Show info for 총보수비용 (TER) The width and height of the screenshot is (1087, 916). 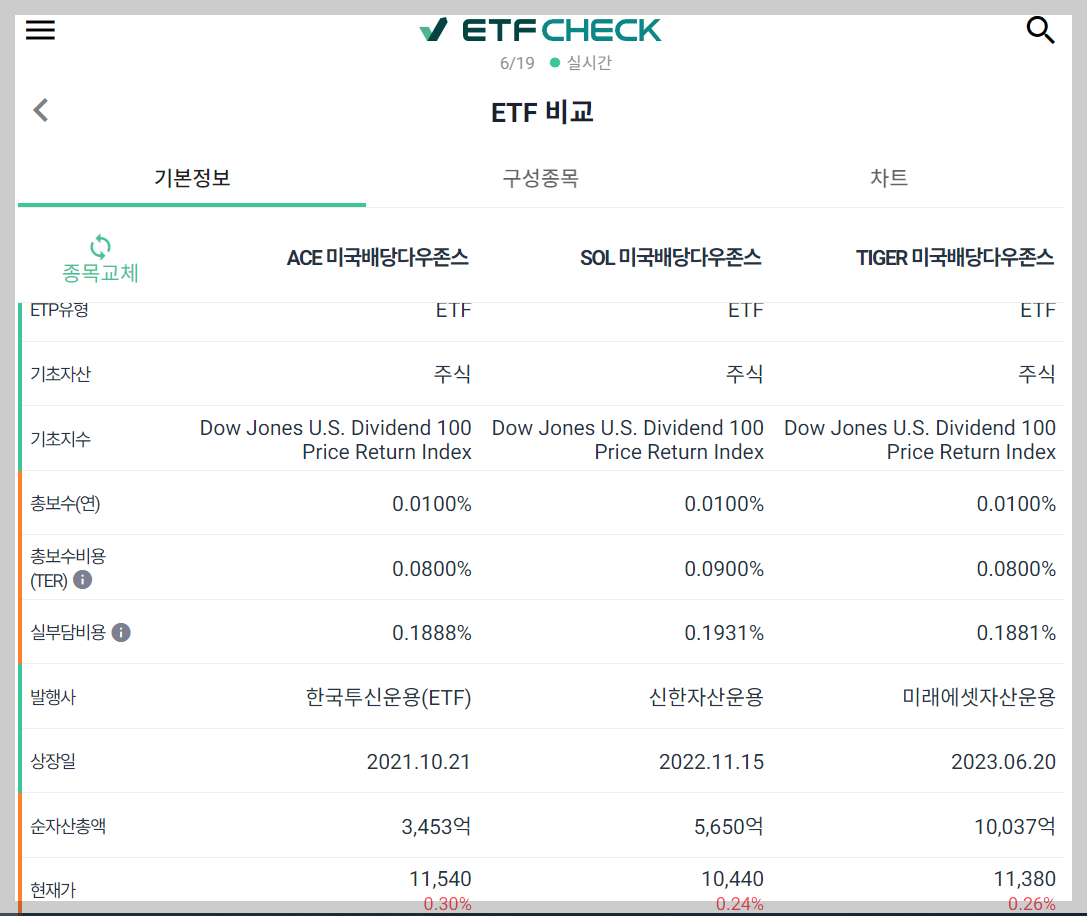point(82,579)
